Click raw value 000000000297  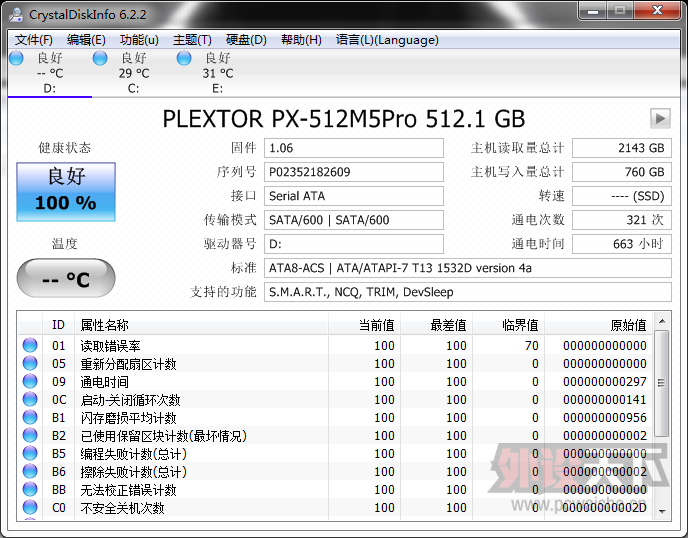coord(605,382)
